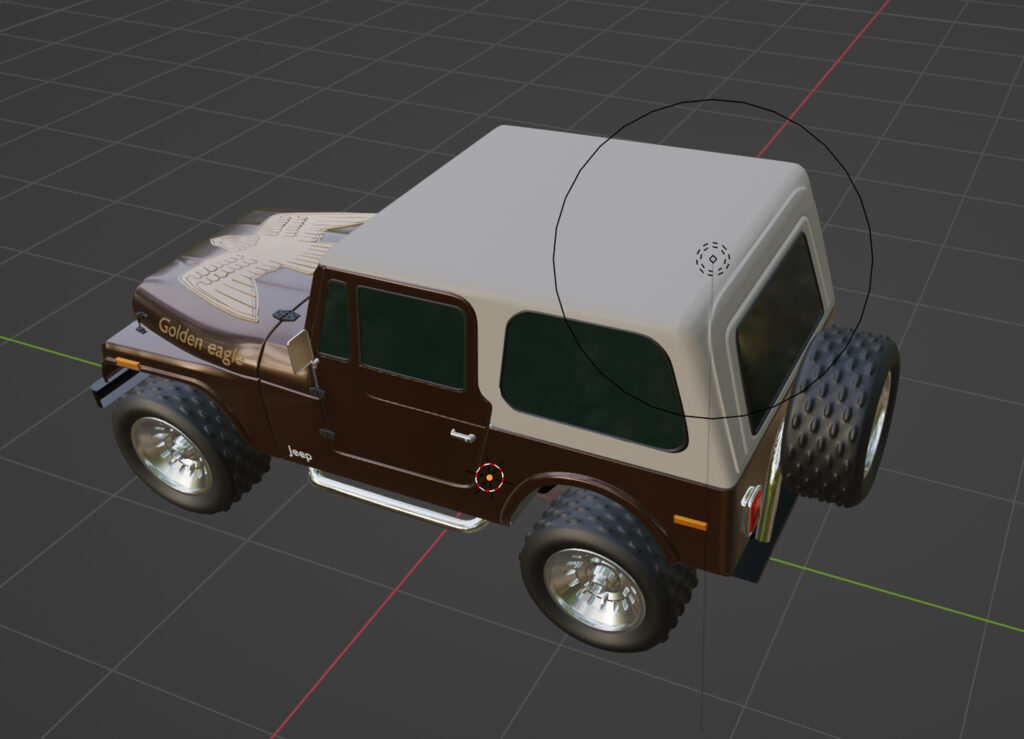Select the orange front turn signal

tap(127, 364)
